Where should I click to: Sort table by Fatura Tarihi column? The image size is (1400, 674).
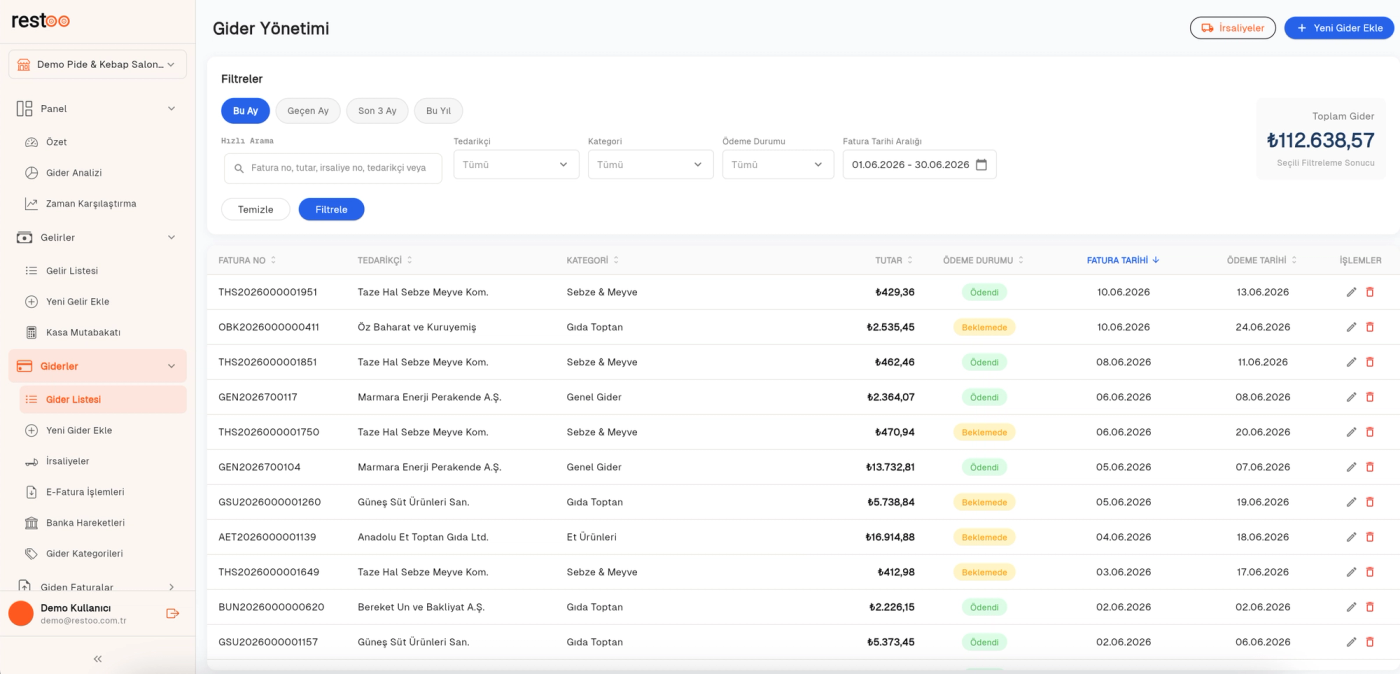pos(1123,260)
